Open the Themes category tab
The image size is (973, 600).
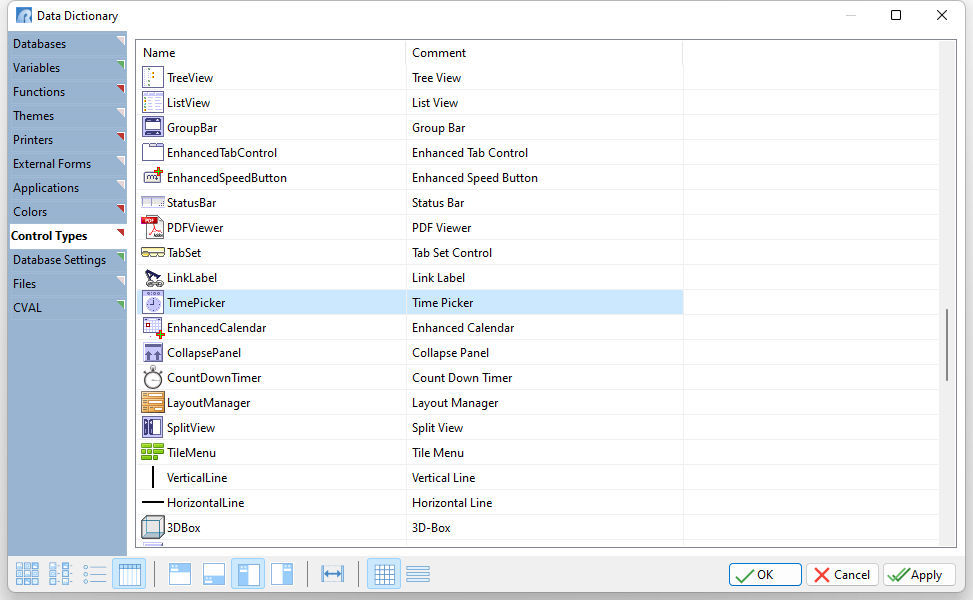(67, 116)
